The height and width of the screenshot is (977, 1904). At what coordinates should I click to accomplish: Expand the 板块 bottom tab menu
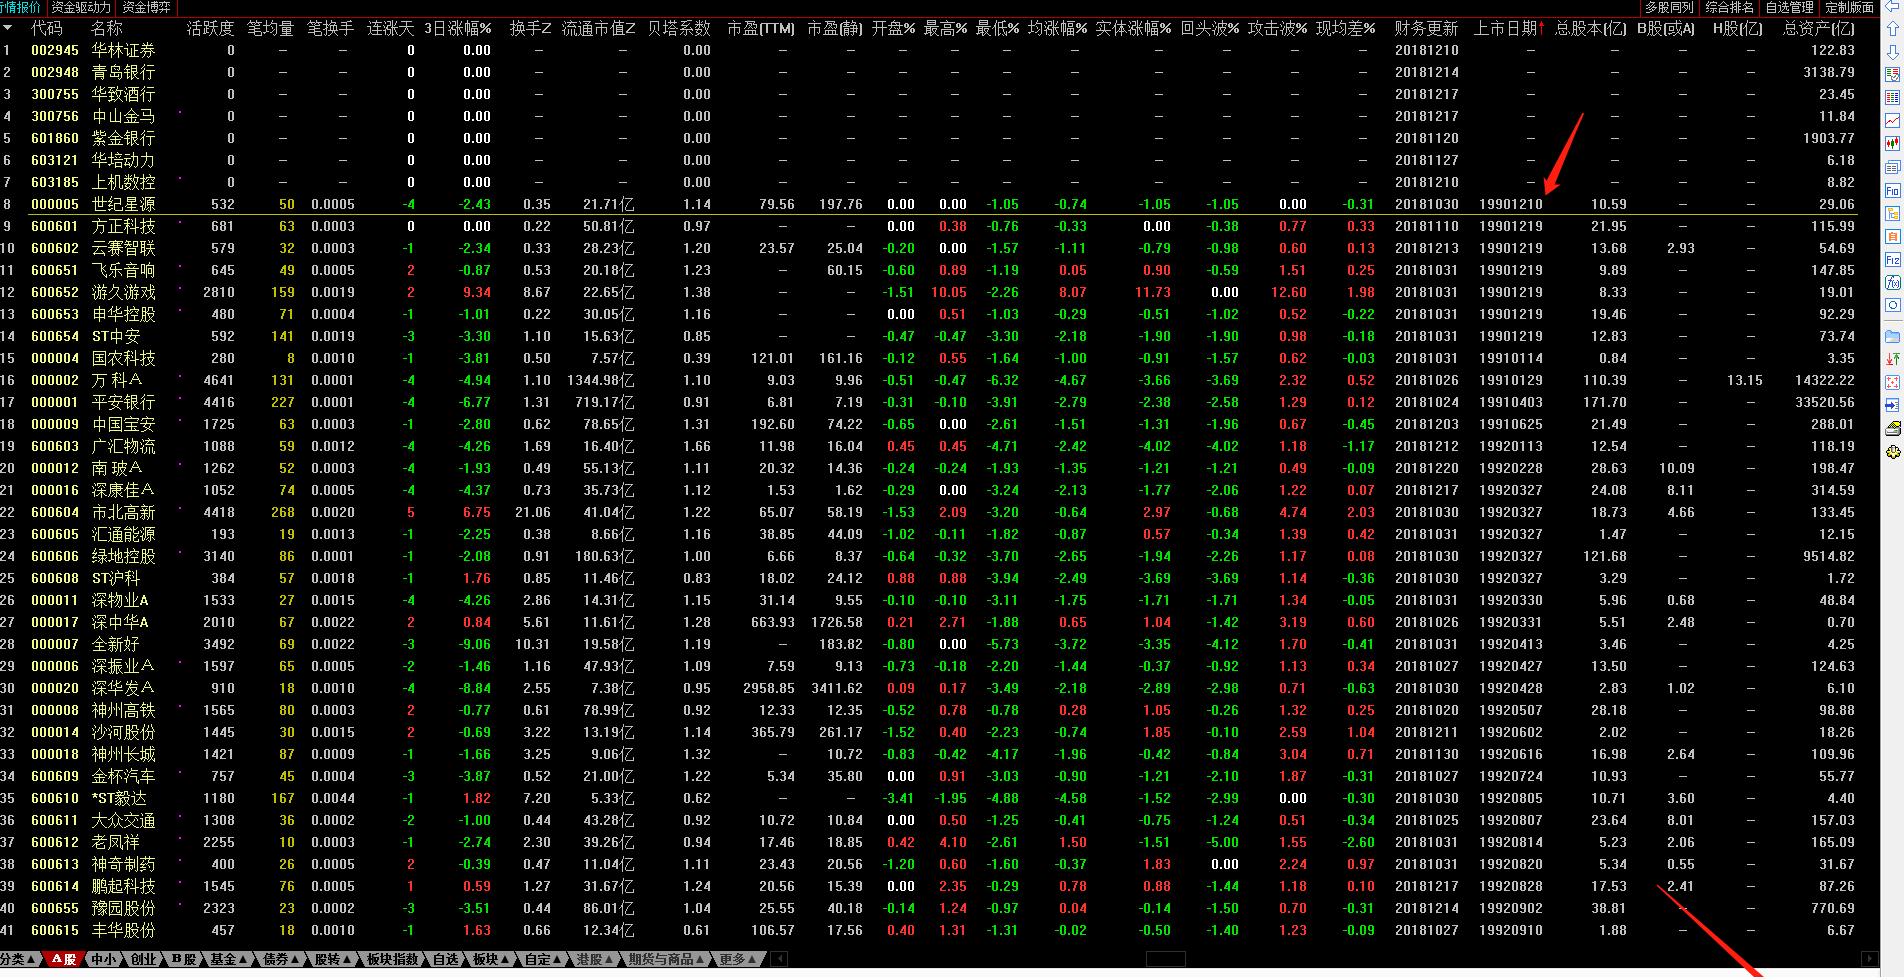[x=491, y=959]
